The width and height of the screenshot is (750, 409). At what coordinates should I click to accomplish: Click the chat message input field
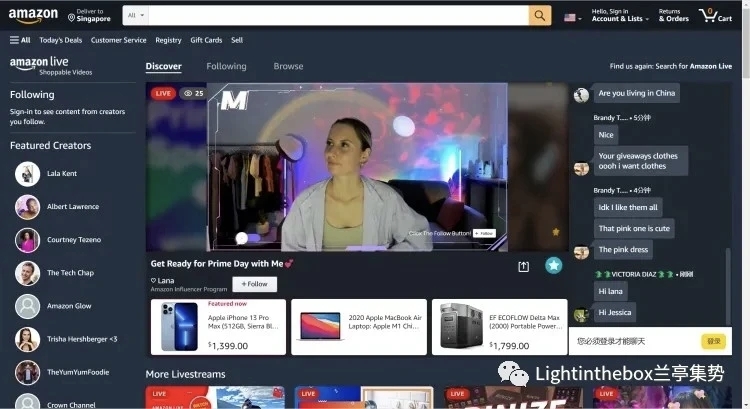click(x=634, y=341)
